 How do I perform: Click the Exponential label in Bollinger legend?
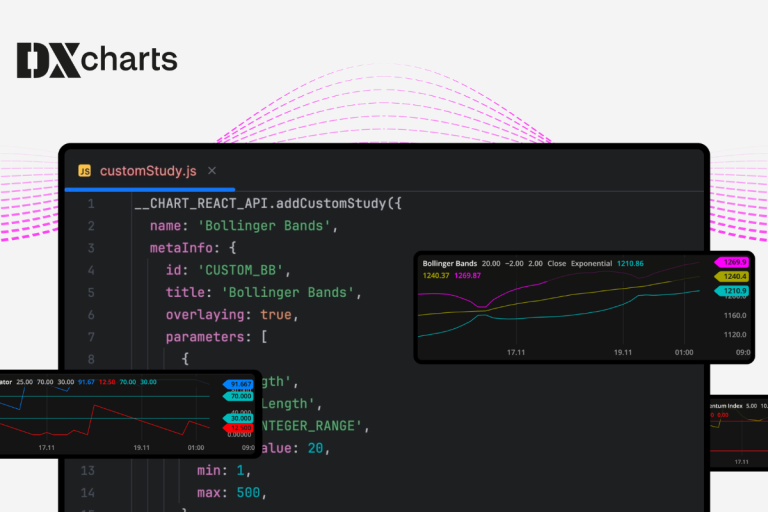point(591,264)
